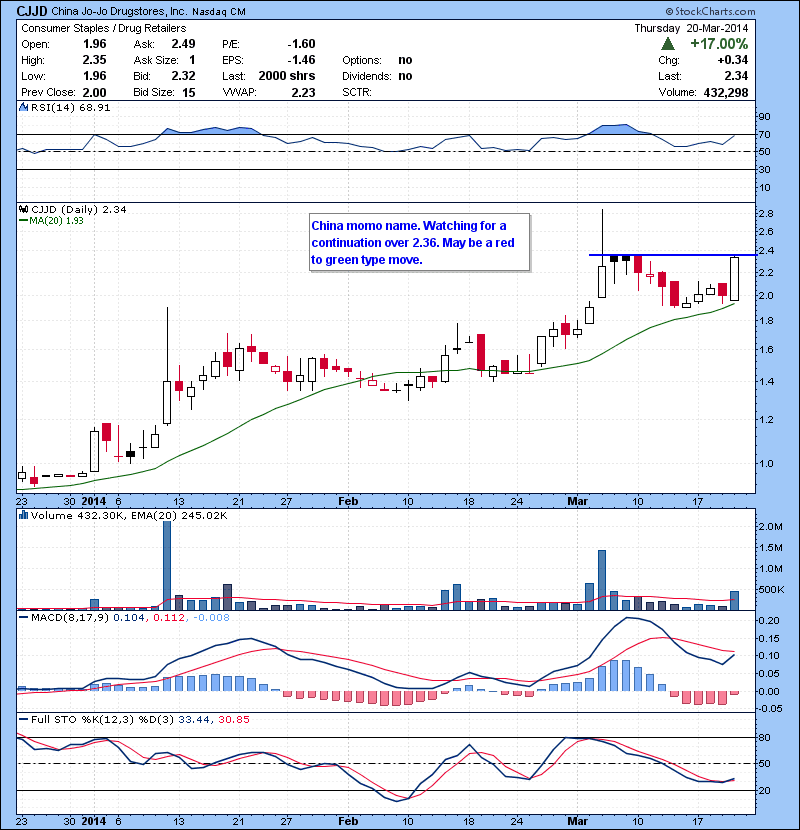Click the Consumer Staples / Drug Retailers text
Viewport: 800px width, 830px height.
coord(104,28)
